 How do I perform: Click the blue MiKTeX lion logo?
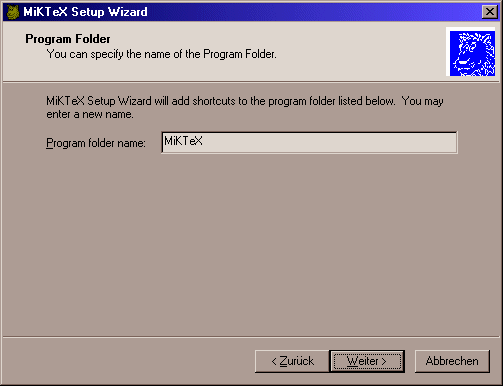[472, 53]
